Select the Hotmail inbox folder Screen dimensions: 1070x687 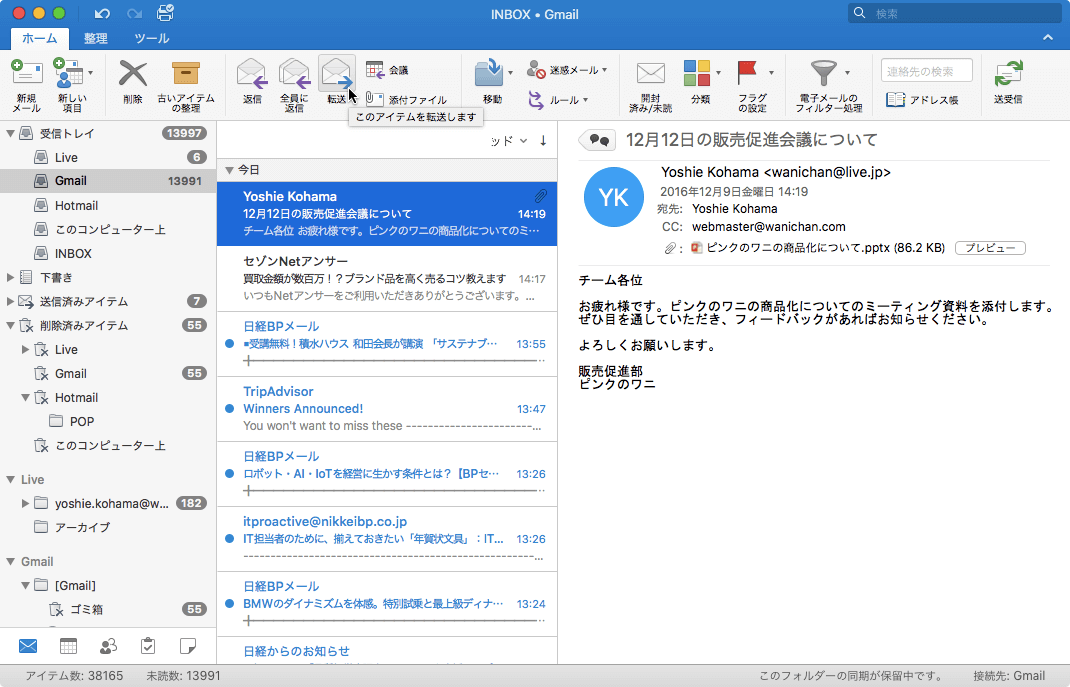[76, 205]
